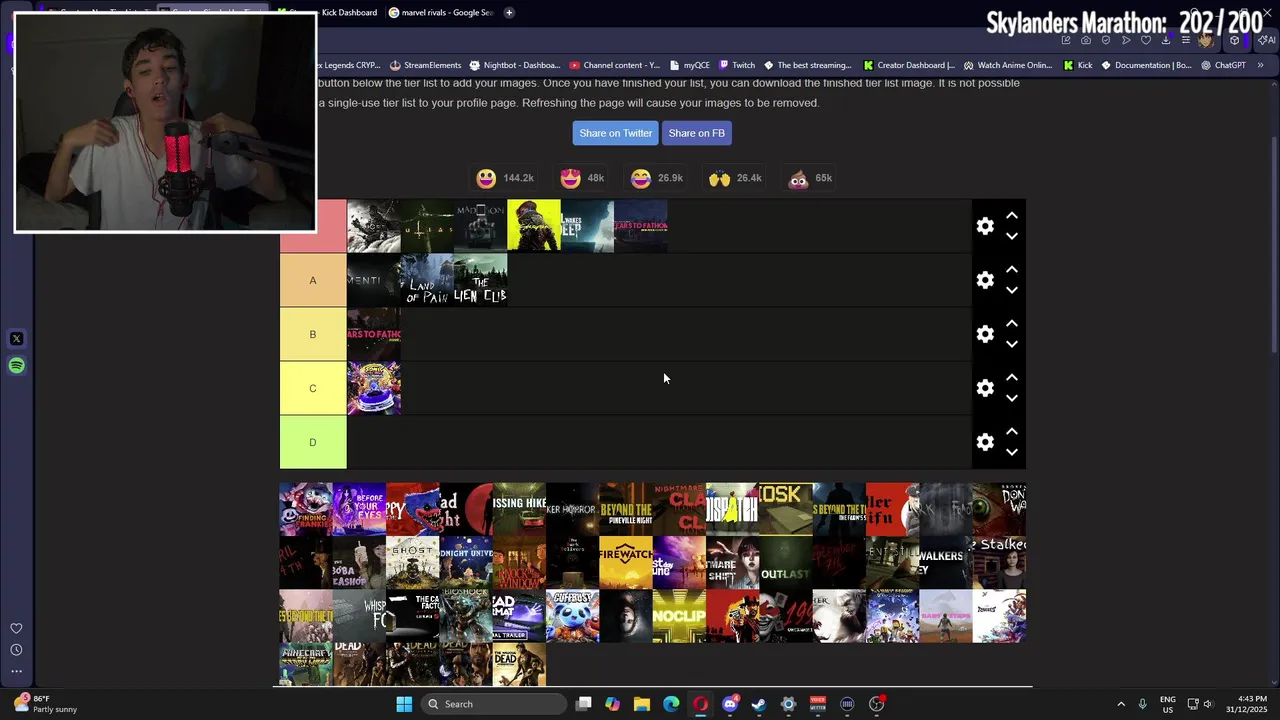Open the Creator Dashboard bookmark
The image size is (1280, 720).
click(x=909, y=65)
